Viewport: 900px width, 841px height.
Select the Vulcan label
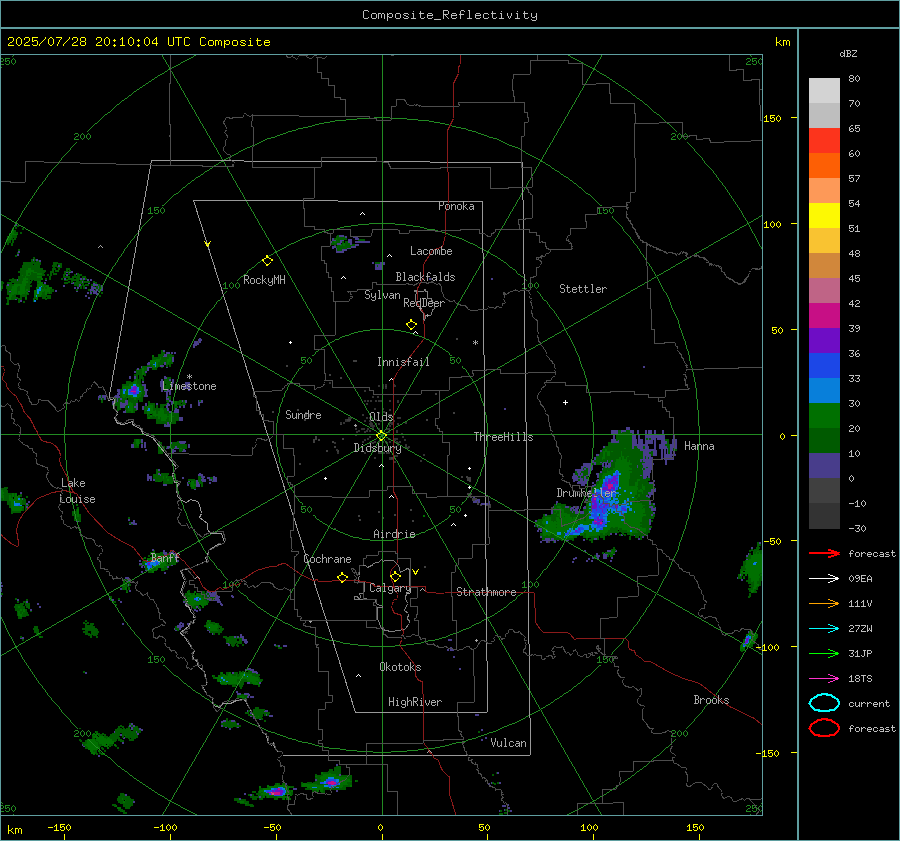tap(508, 743)
